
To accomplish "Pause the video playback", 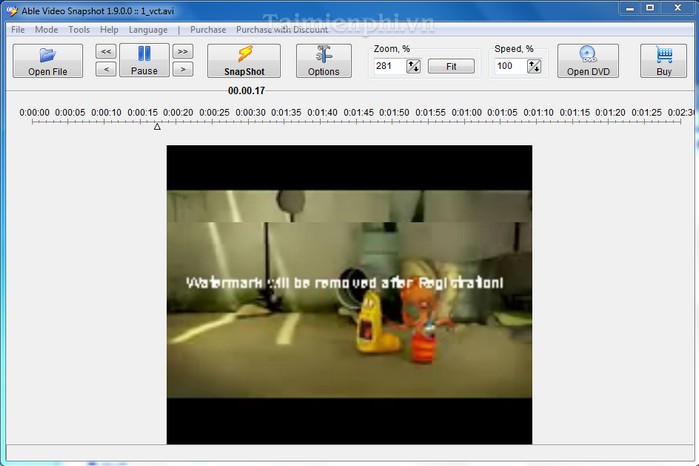I will click(144, 60).
